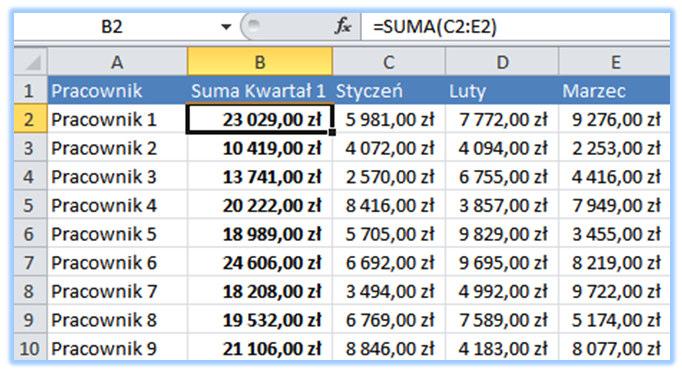This screenshot has width=682, height=373.
Task: Click the 'Styczeń' header cell
Action: click(389, 90)
